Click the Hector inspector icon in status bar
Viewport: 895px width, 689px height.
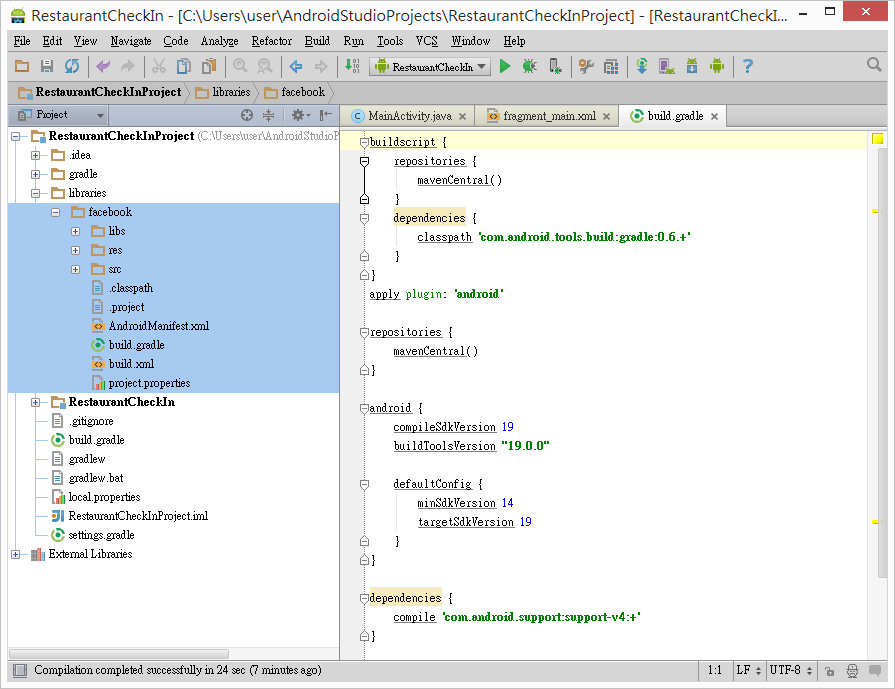pyautogui.click(x=852, y=670)
